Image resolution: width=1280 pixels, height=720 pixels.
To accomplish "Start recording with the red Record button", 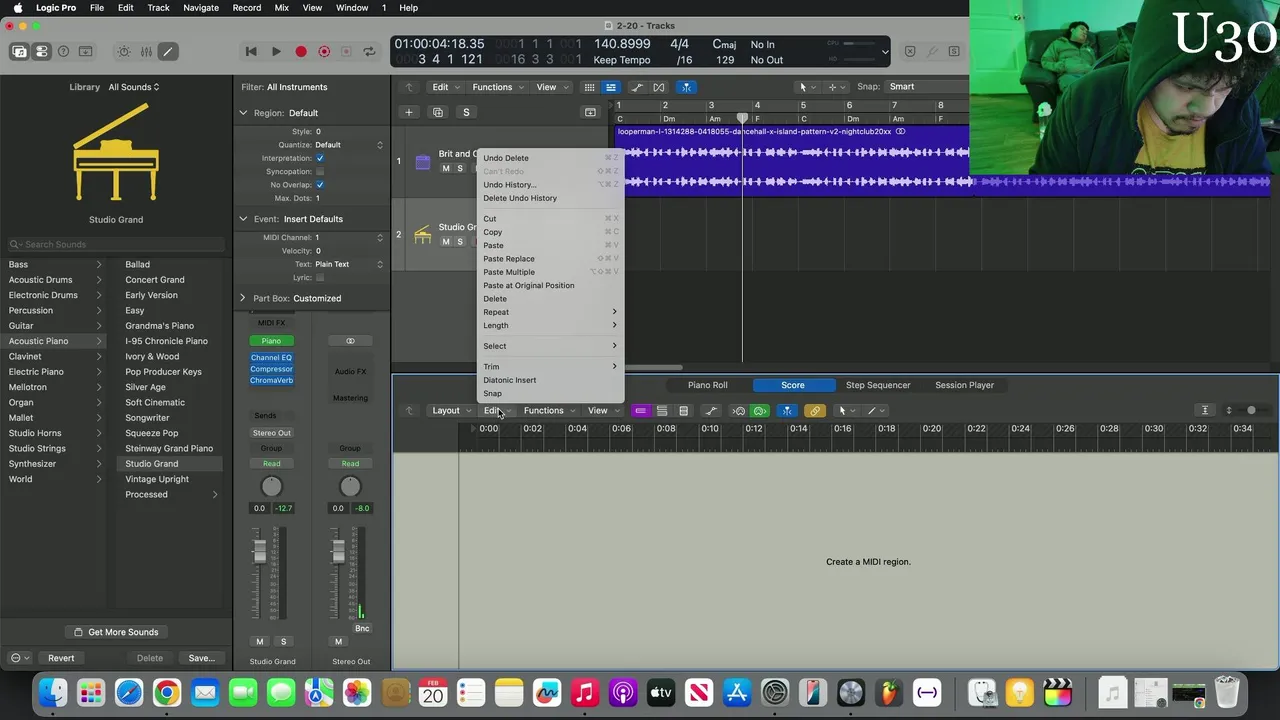I will point(301,52).
